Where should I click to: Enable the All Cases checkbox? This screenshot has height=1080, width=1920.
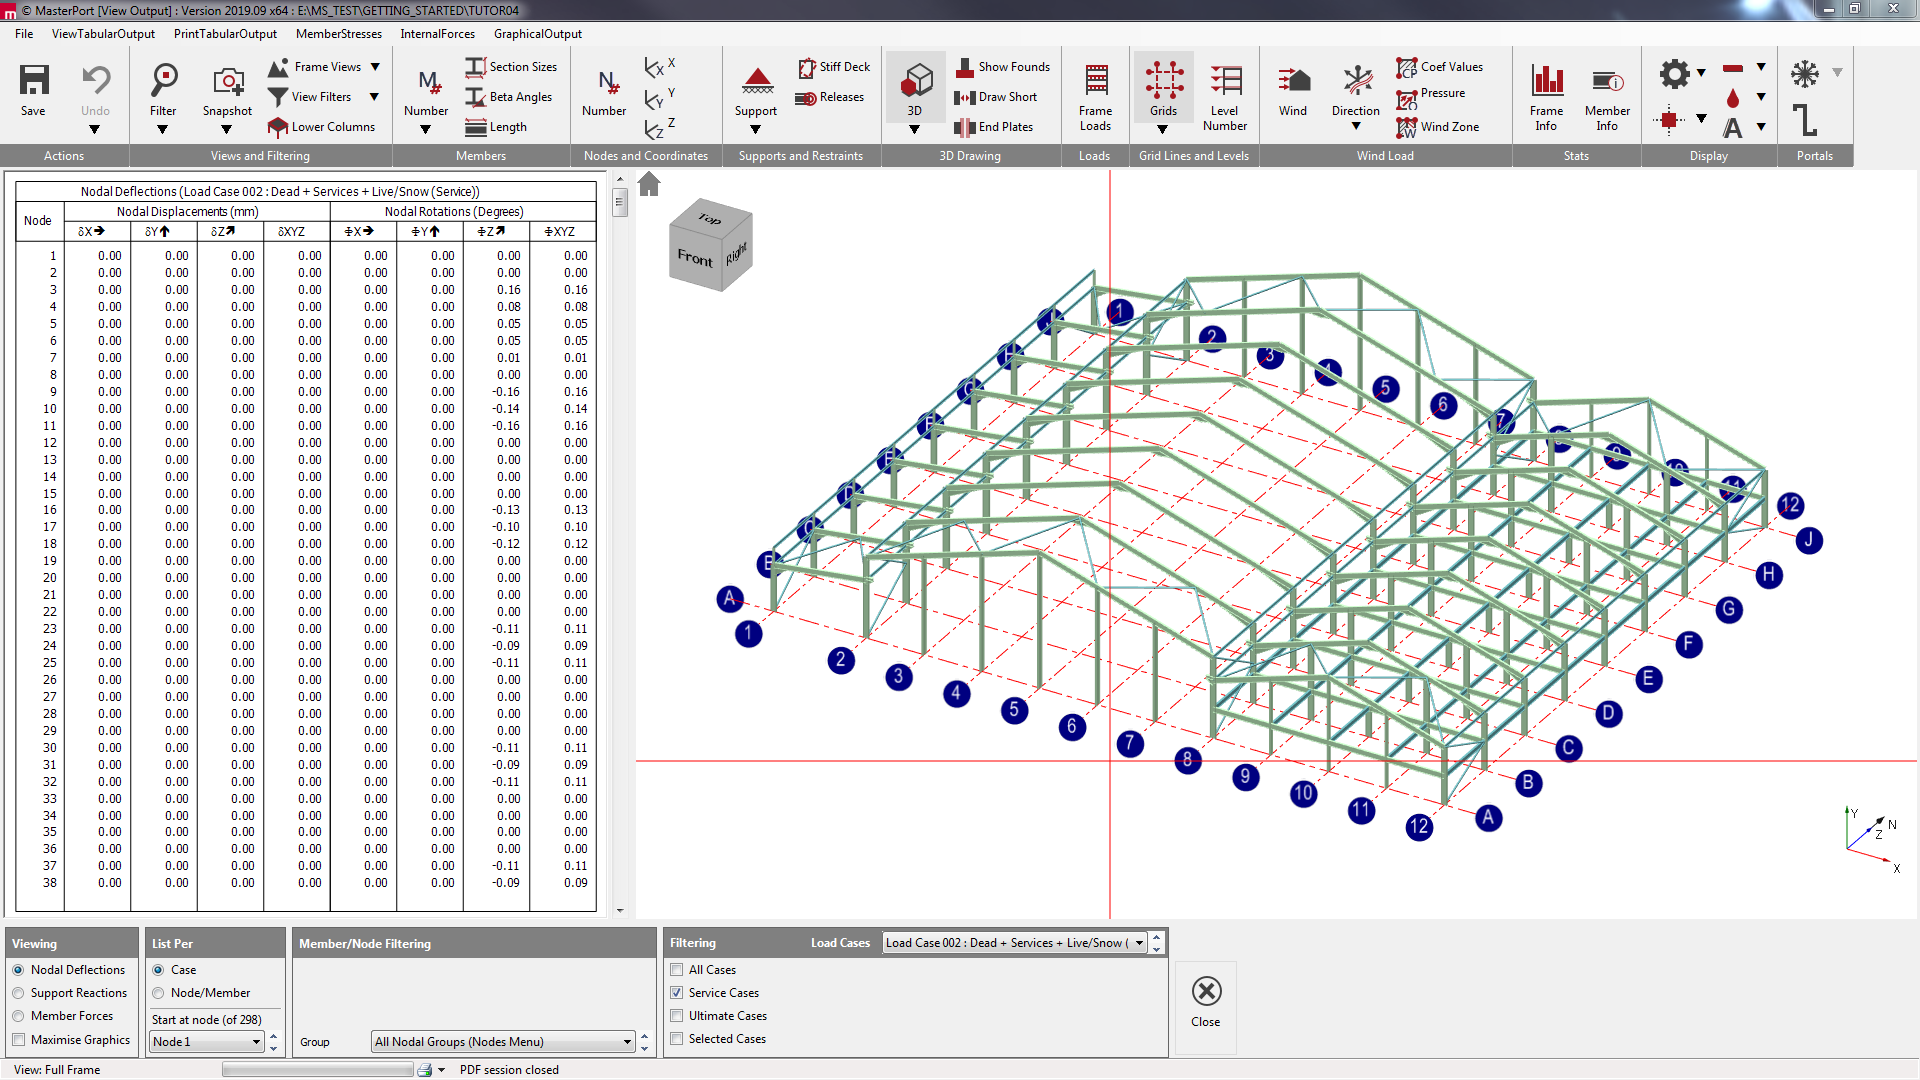click(x=677, y=970)
